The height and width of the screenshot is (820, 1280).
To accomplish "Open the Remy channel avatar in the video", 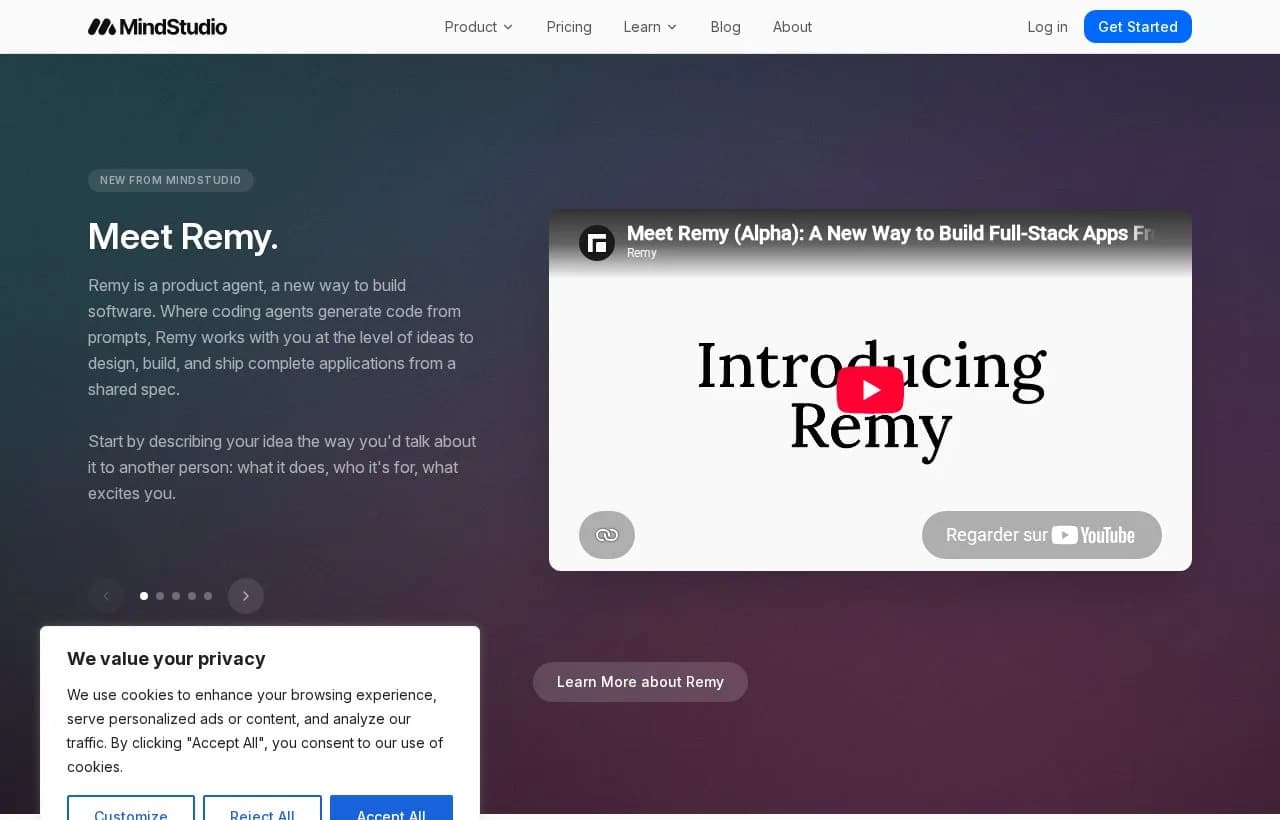I will pyautogui.click(x=597, y=243).
